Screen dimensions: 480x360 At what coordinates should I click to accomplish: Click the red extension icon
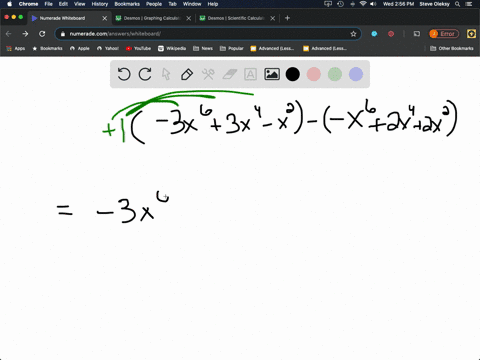[x=391, y=34]
